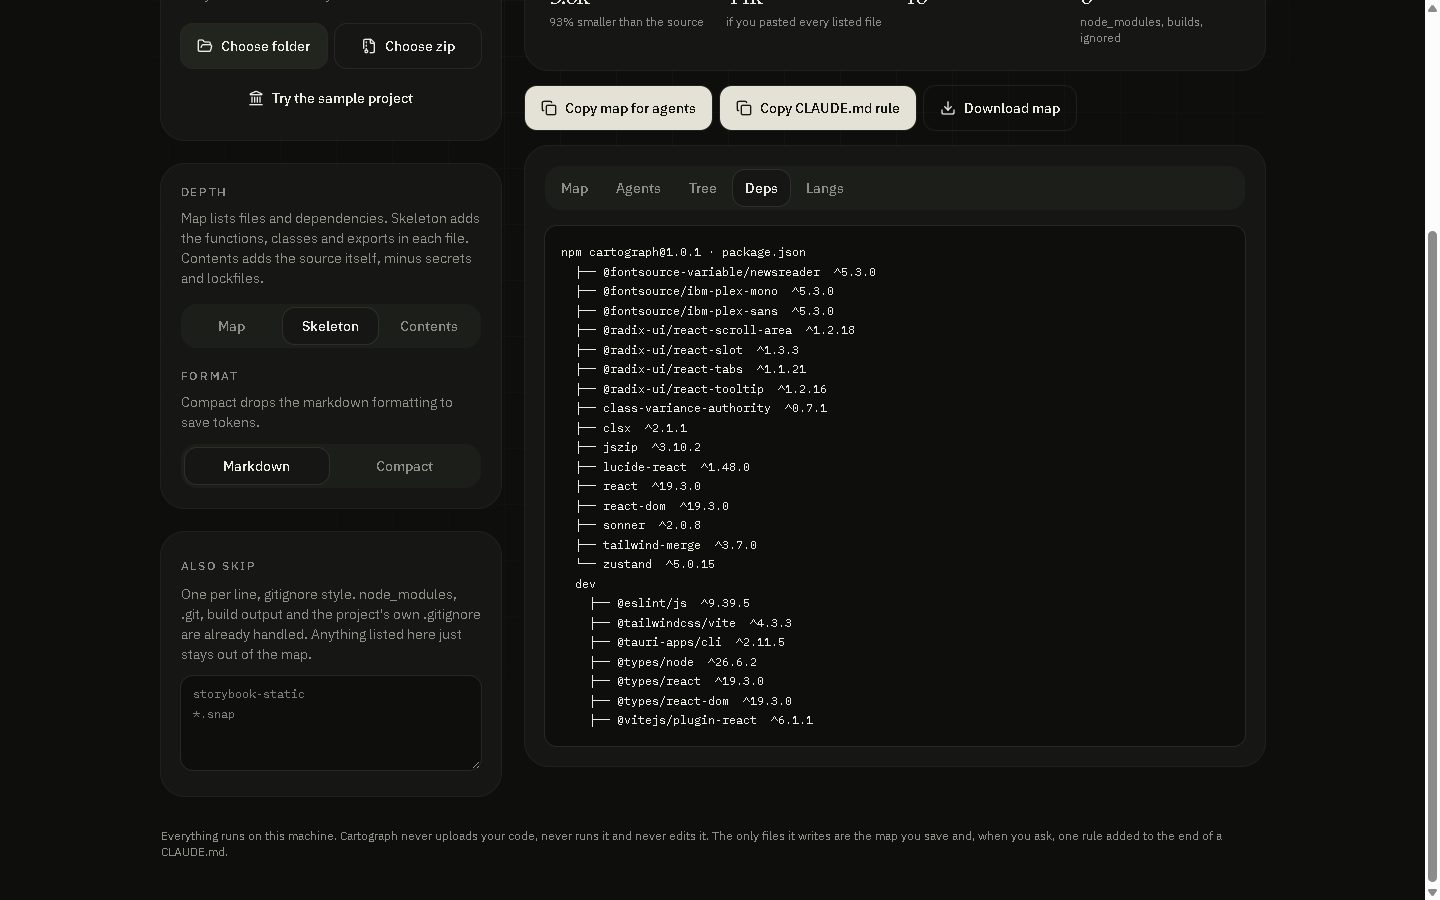Click the @fontsource/ibm-plex-sans dependency row

tap(705, 311)
